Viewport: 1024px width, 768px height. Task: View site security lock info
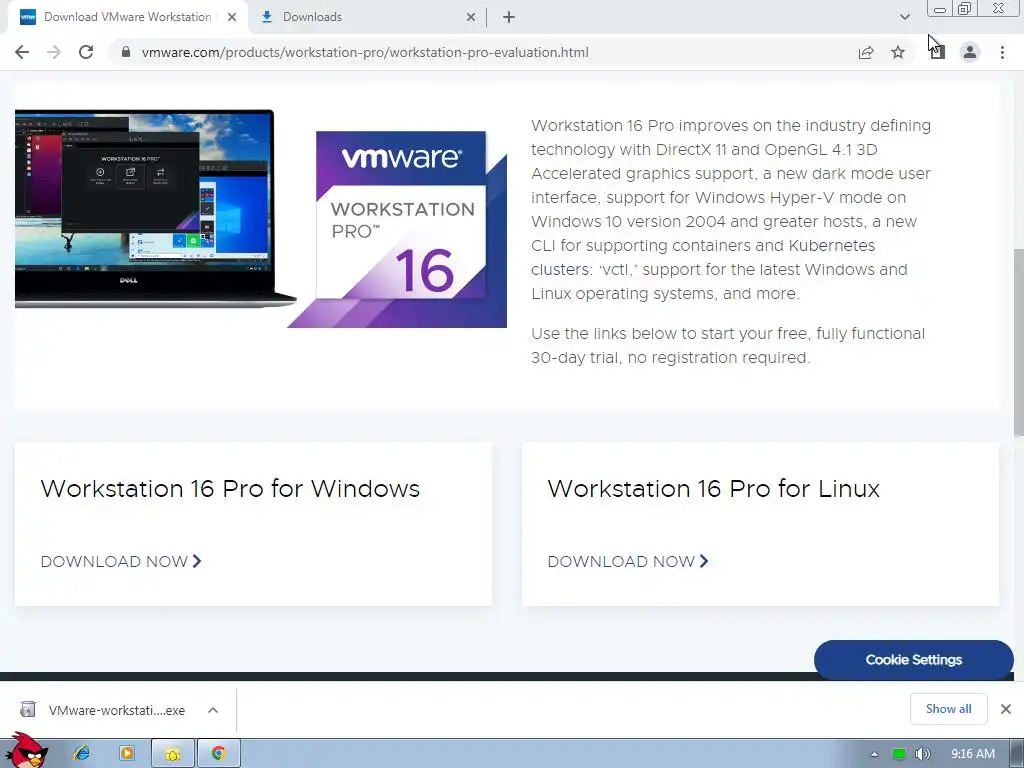[126, 52]
